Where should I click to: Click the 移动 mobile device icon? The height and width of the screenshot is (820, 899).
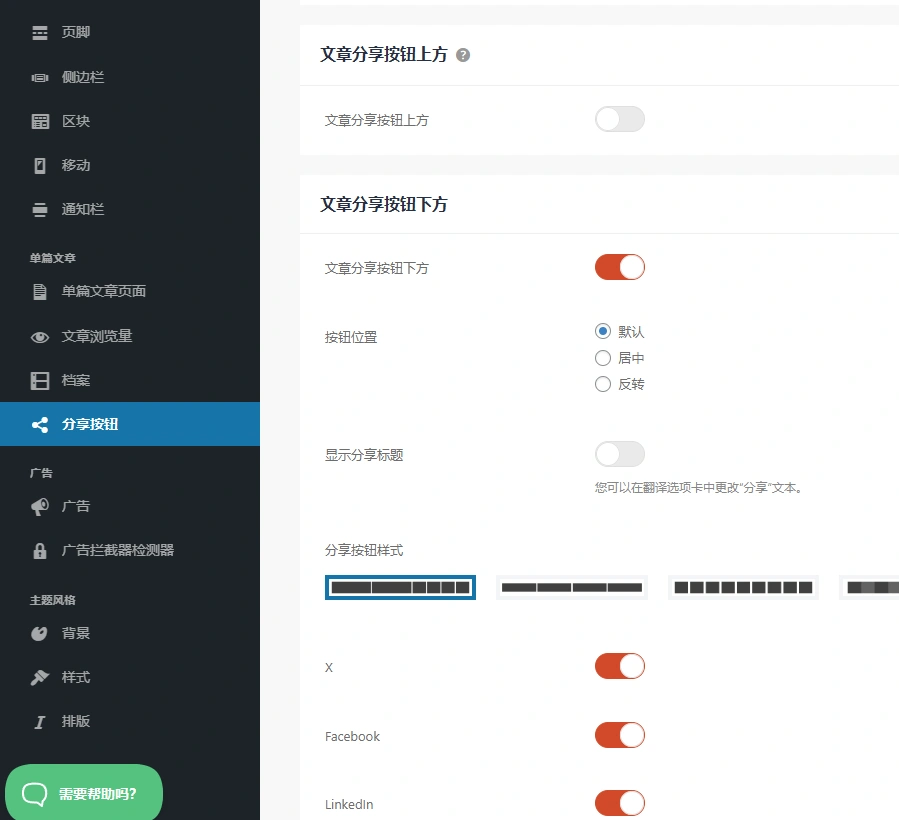click(x=39, y=165)
